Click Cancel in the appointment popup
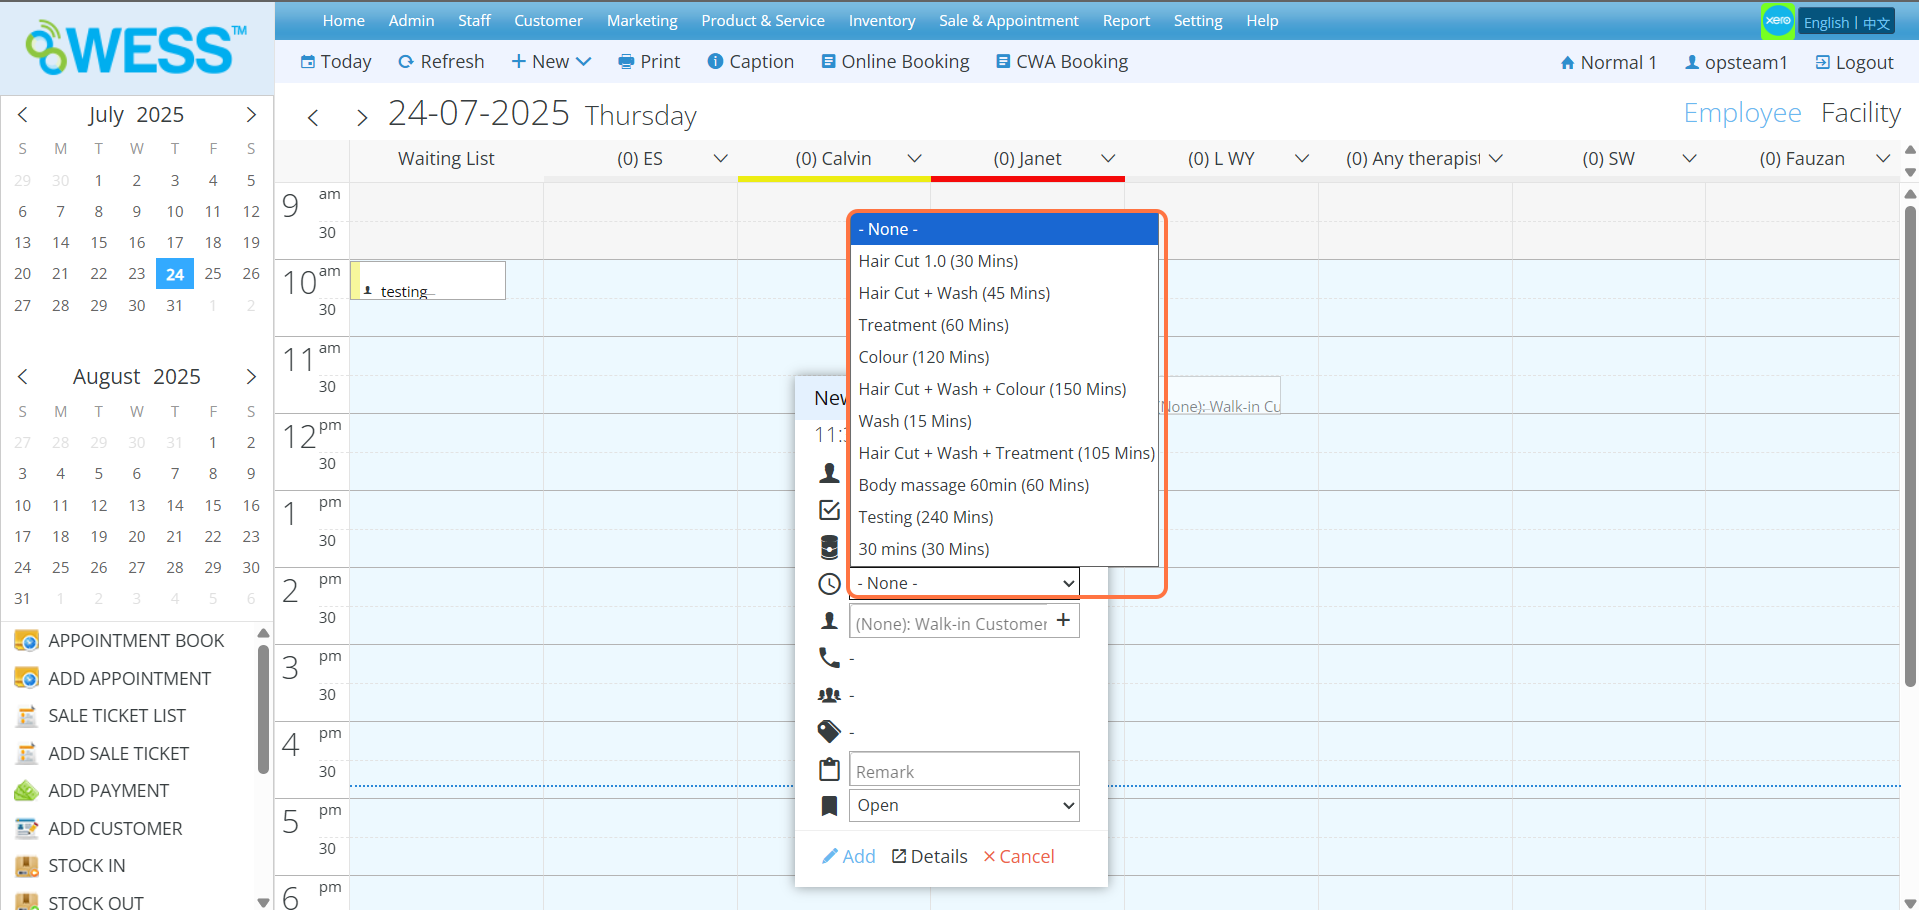The image size is (1919, 910). 1018,856
